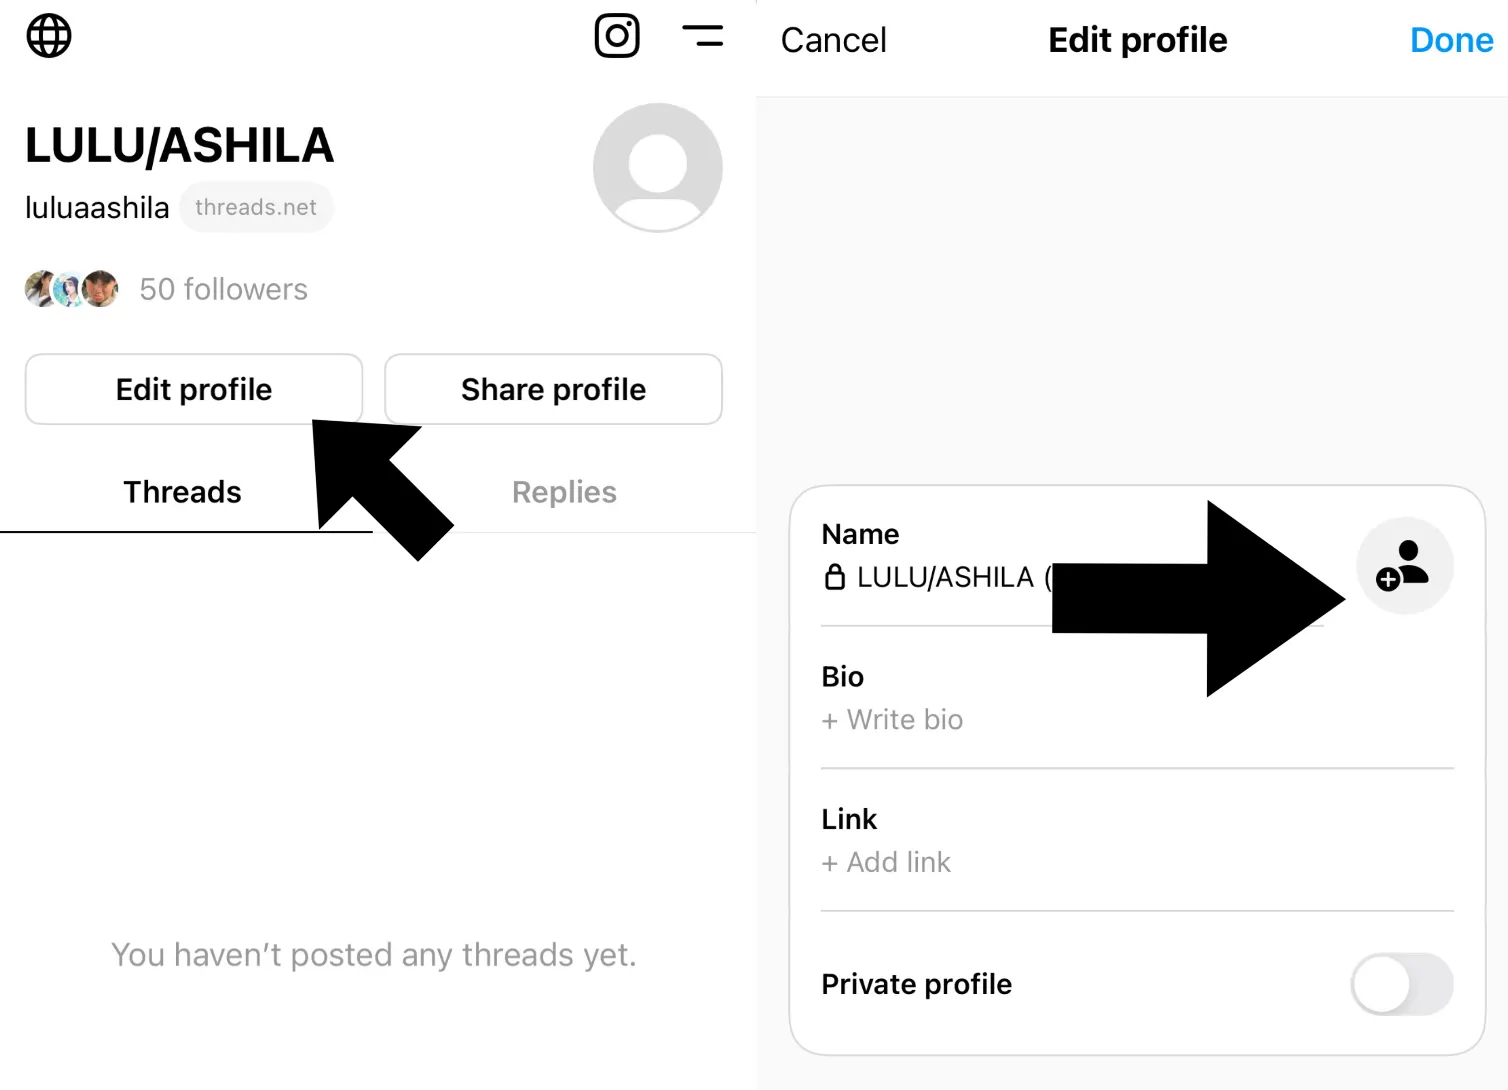Click the add profile photo icon
Screen dimensions: 1508x1090
pyautogui.click(x=1403, y=566)
